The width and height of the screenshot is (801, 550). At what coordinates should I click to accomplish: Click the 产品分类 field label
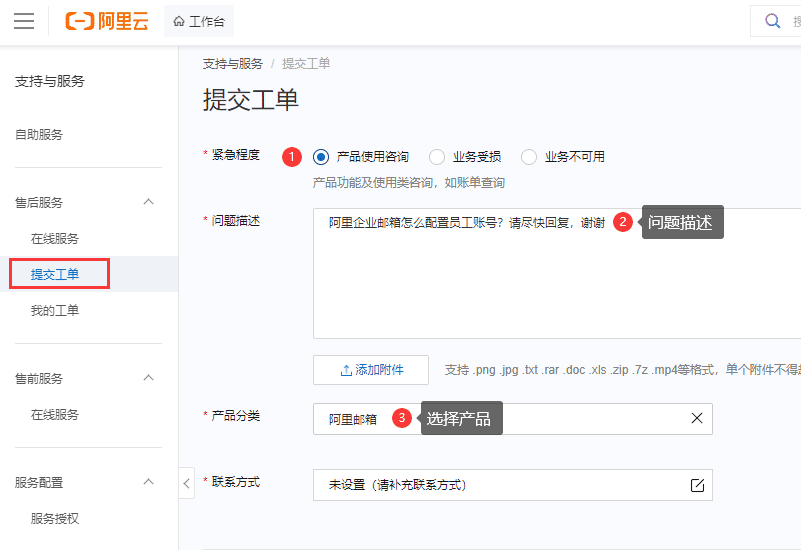[235, 416]
